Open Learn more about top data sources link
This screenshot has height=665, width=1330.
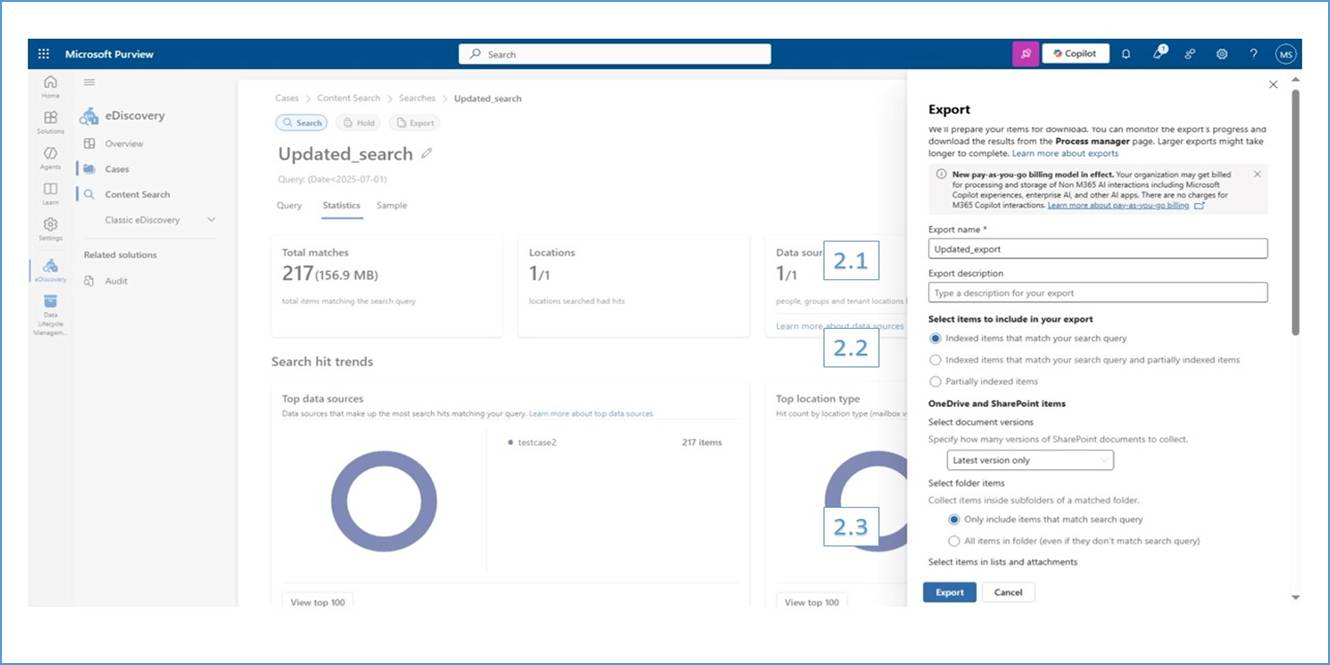[x=590, y=413]
